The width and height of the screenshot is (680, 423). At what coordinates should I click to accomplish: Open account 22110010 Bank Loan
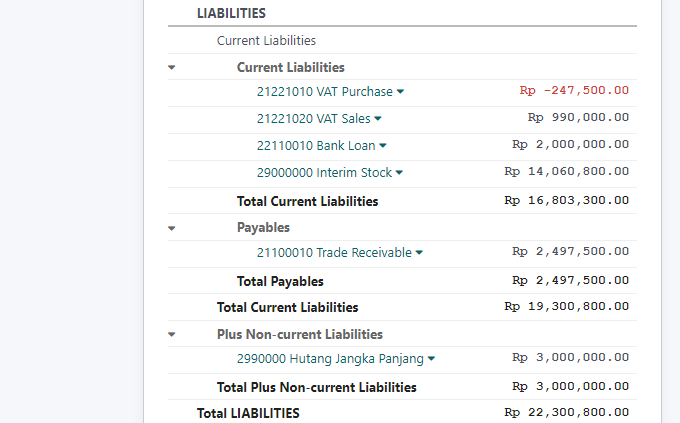point(315,146)
